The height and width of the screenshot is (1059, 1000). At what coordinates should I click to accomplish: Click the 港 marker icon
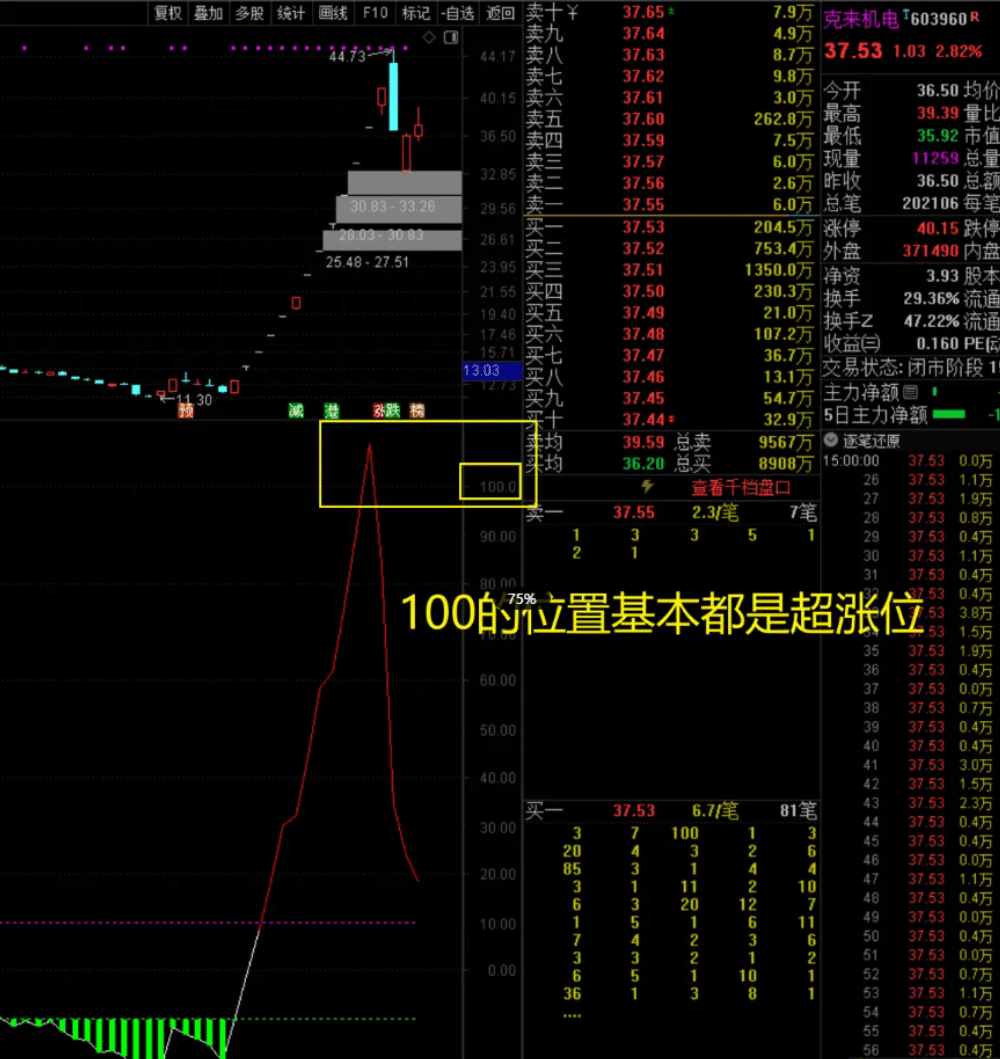(331, 410)
